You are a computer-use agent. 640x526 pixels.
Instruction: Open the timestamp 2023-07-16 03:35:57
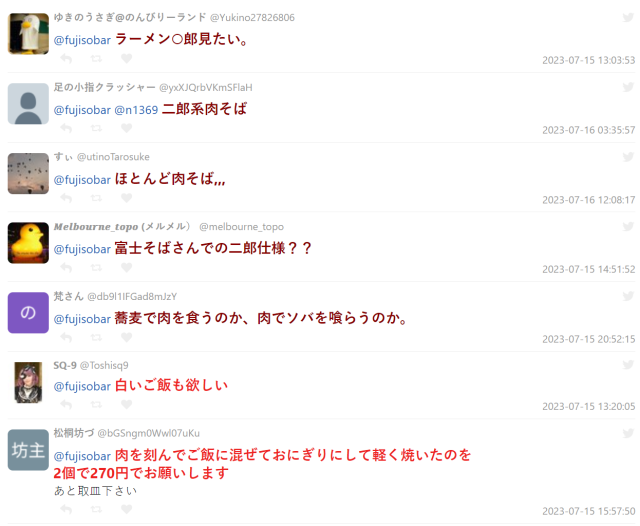click(589, 130)
